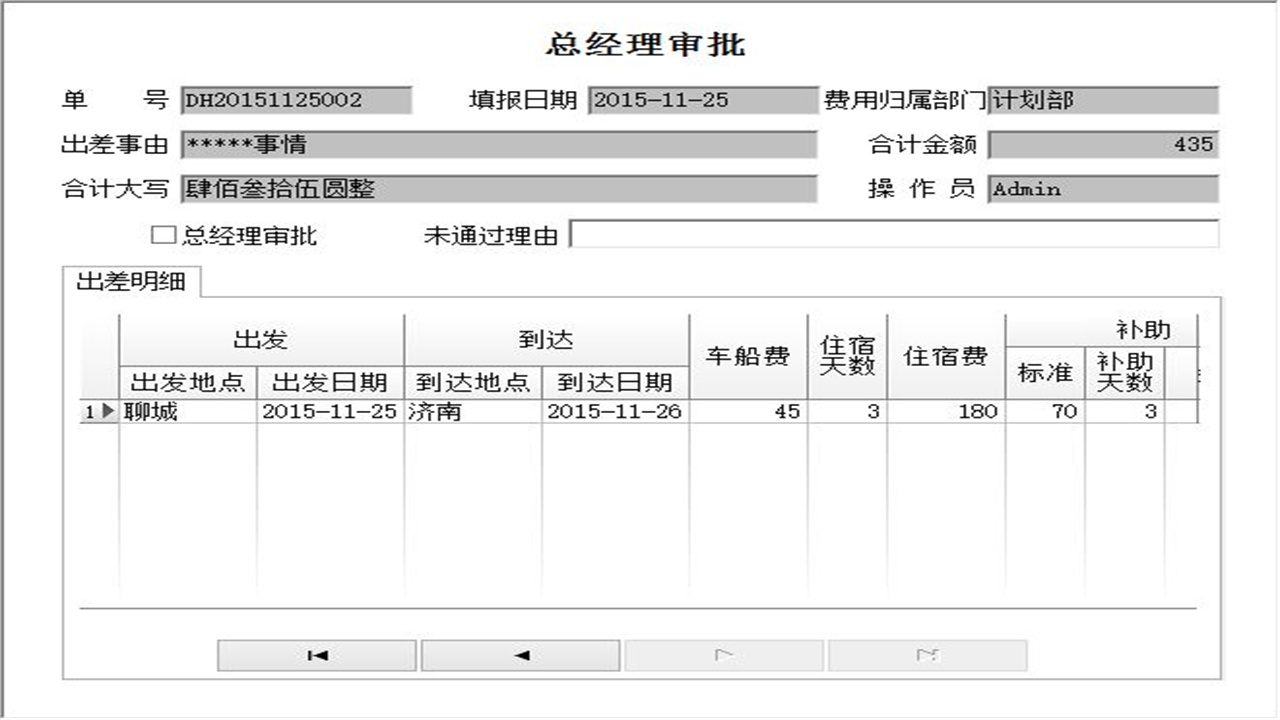
Task: Click the first-record navigation button
Action: (315, 655)
